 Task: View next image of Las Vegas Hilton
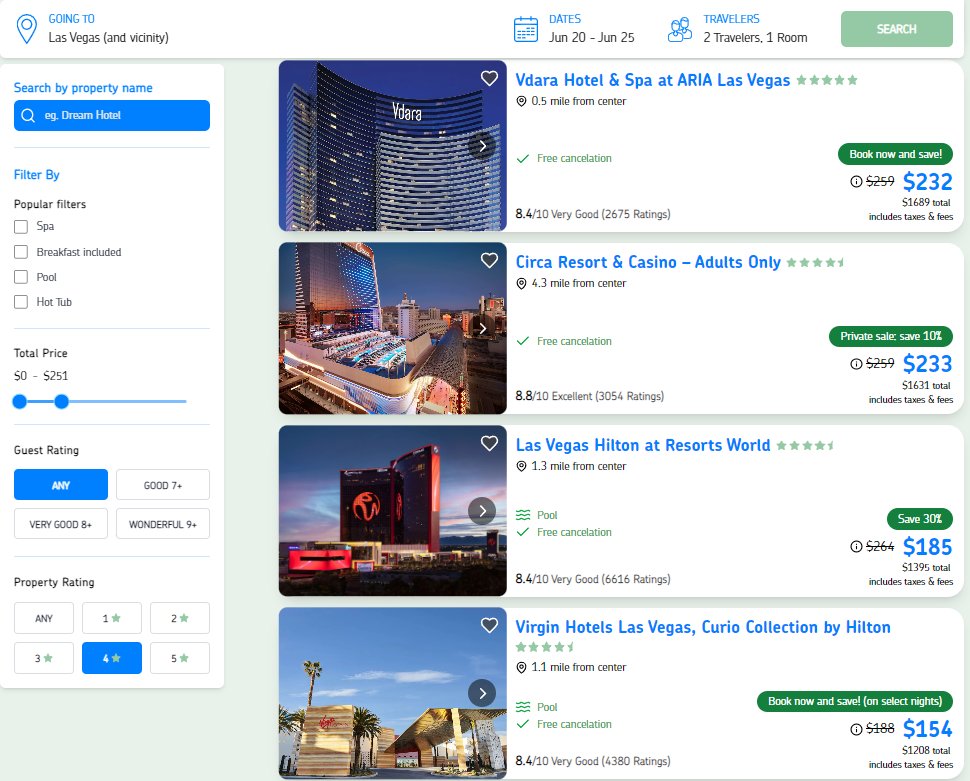(x=482, y=511)
